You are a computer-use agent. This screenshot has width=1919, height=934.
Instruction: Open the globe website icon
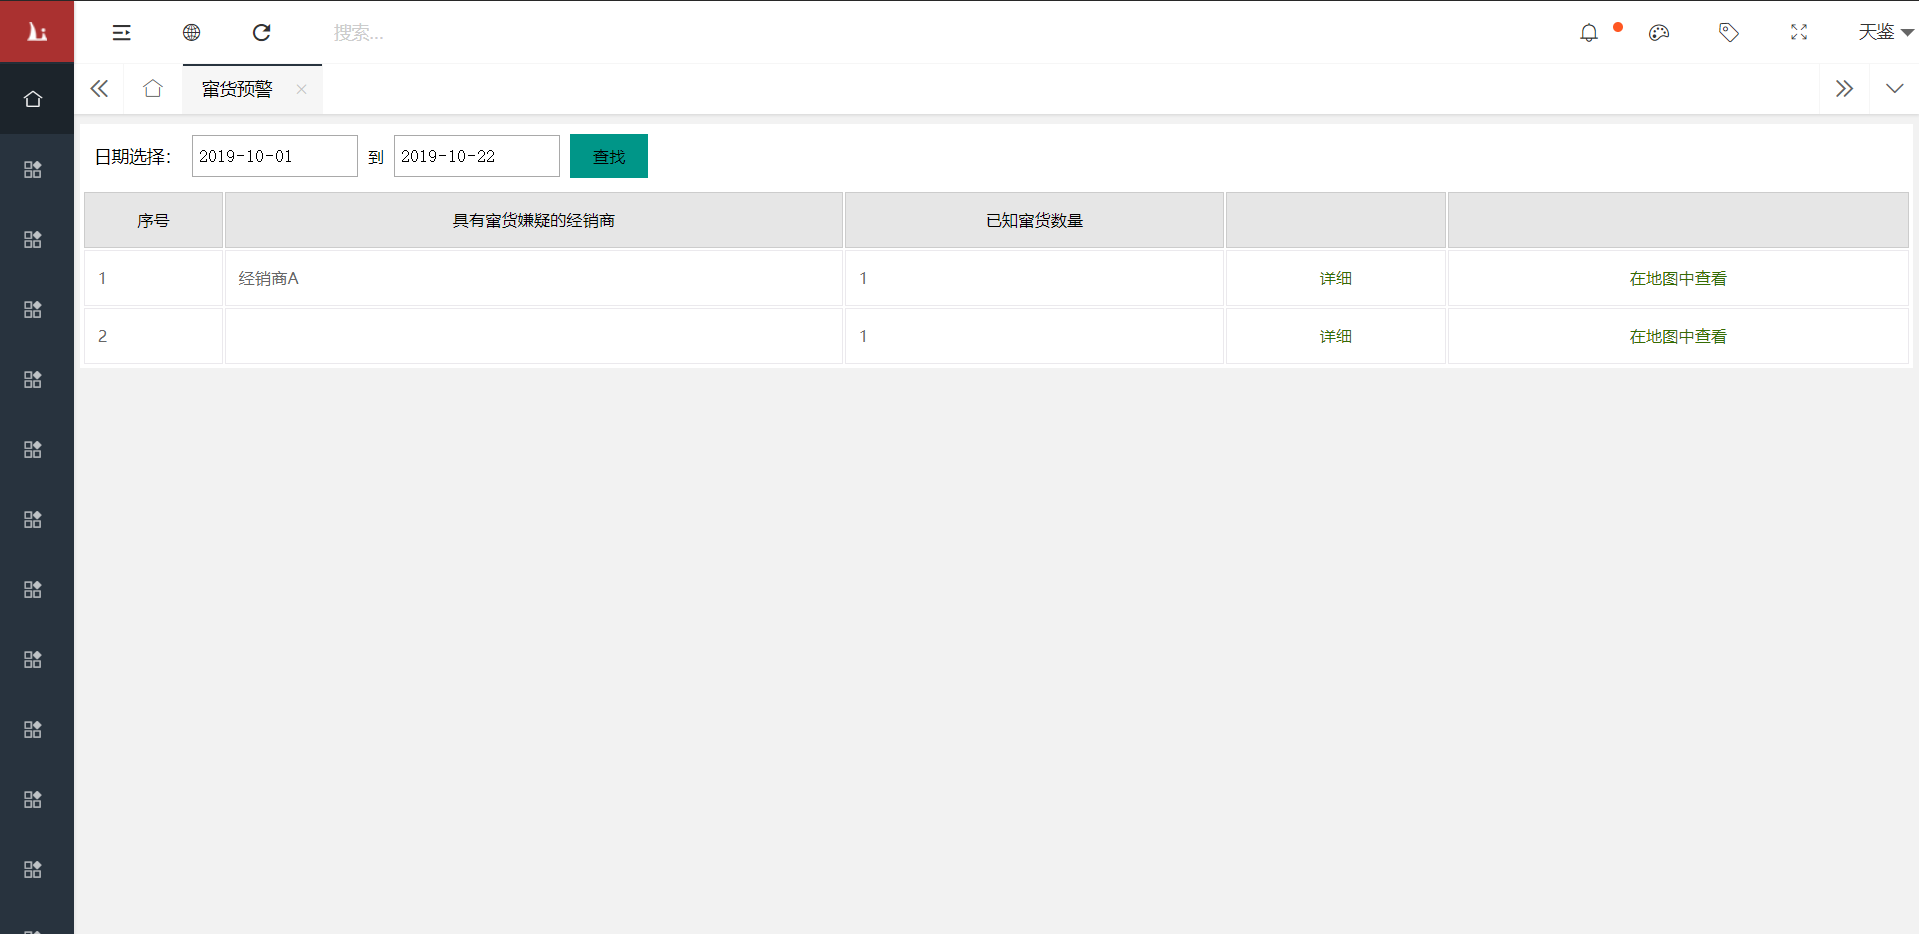(191, 33)
